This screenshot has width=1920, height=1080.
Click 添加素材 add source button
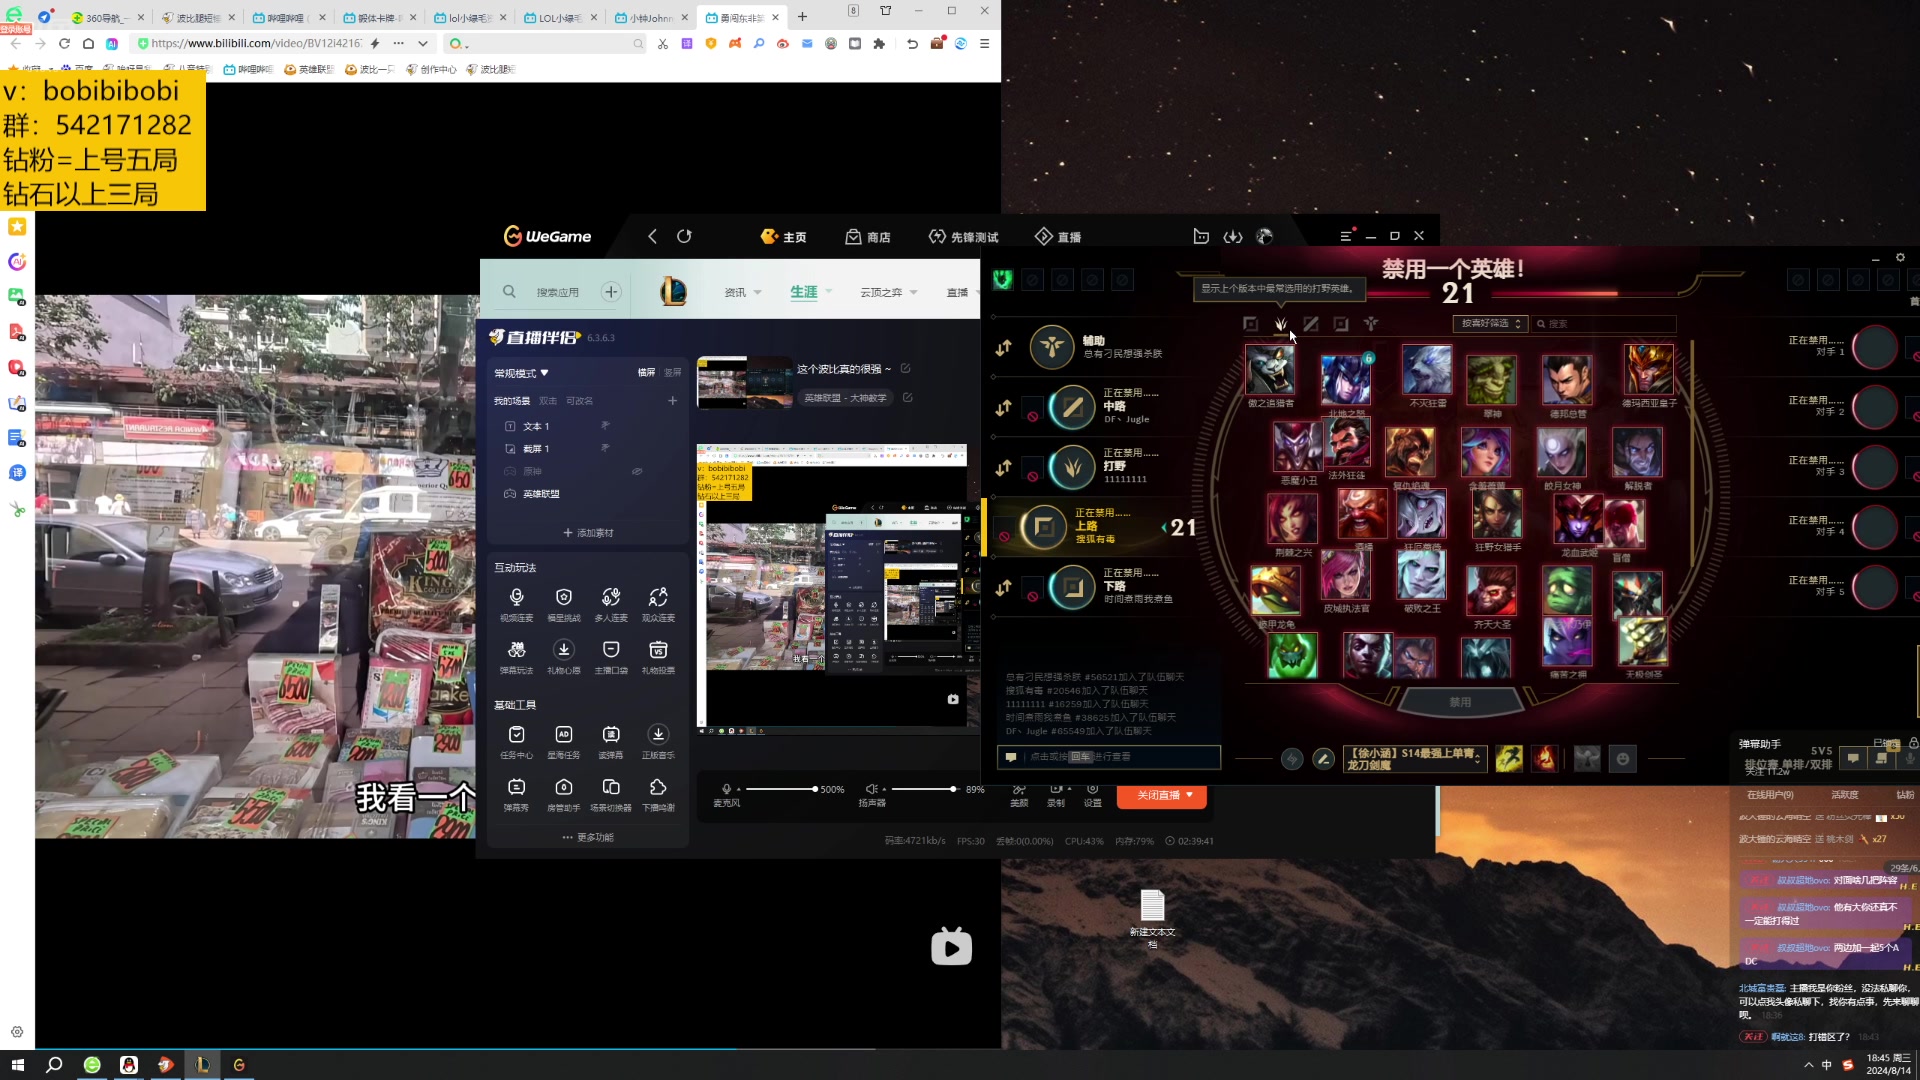click(x=588, y=533)
